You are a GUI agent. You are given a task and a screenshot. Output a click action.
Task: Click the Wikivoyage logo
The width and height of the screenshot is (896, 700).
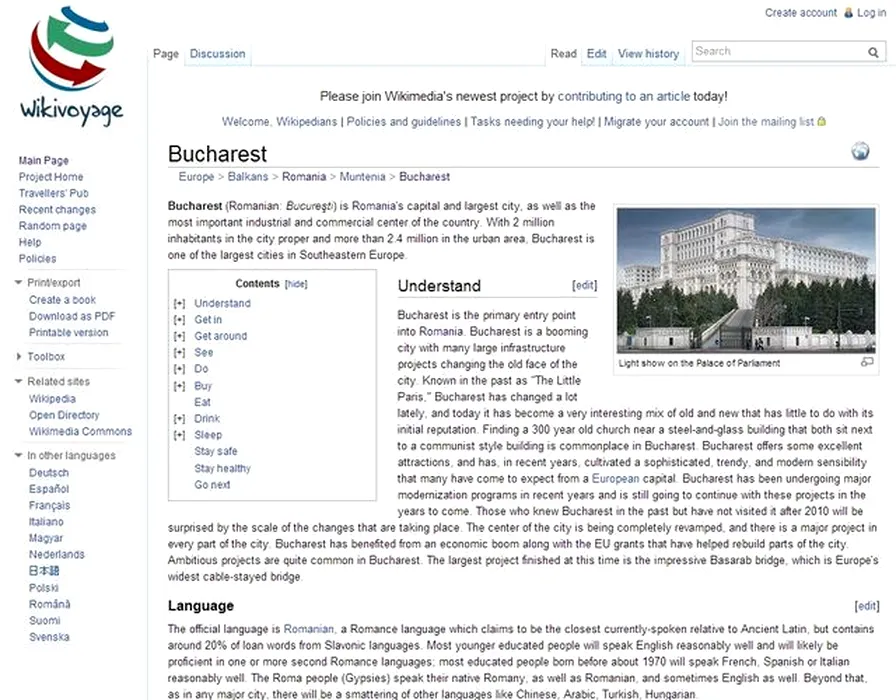tap(70, 65)
